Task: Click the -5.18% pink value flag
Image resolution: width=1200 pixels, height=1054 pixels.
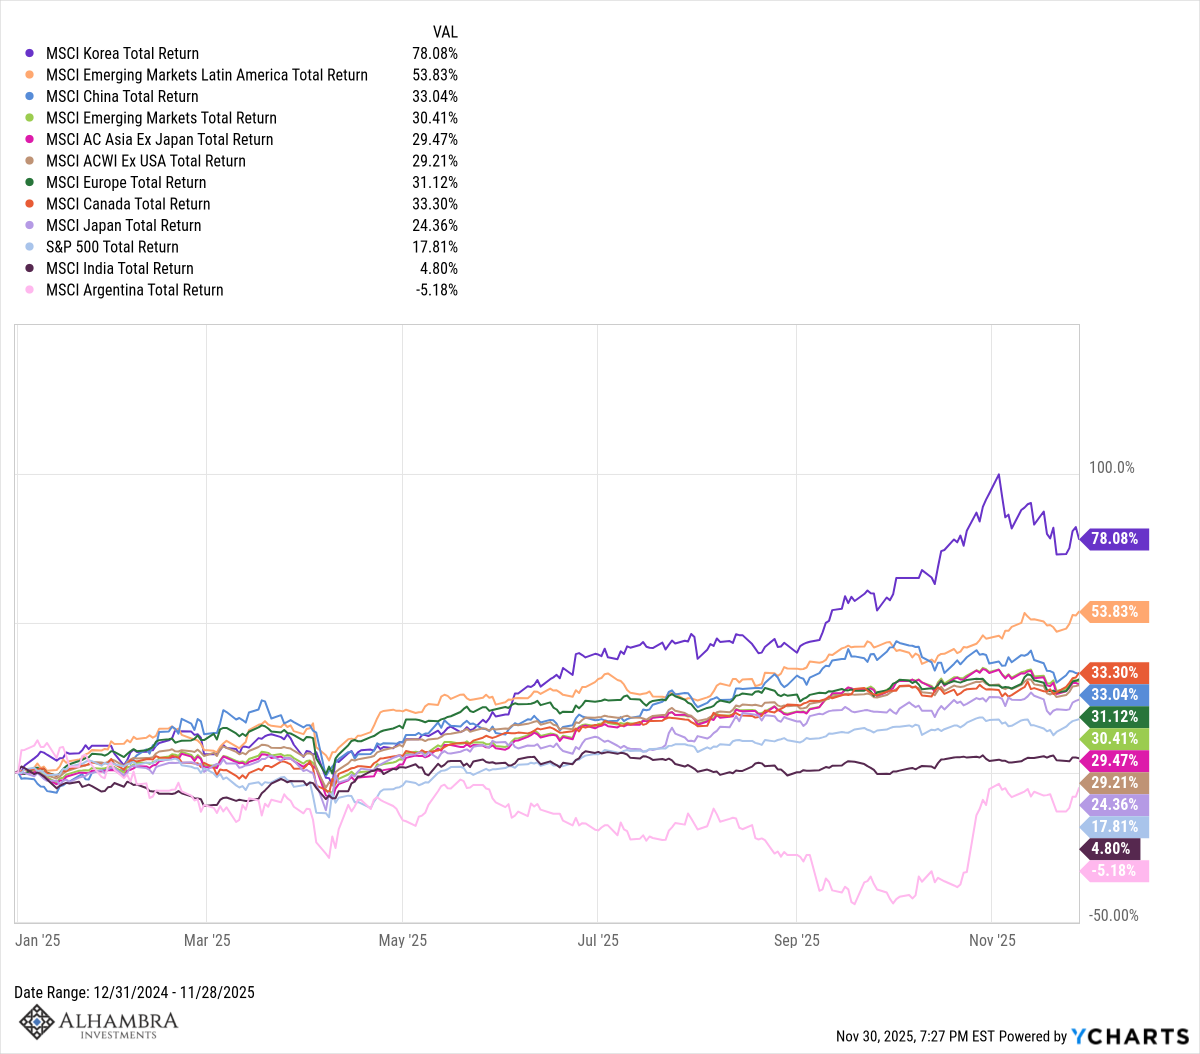Action: [1114, 871]
